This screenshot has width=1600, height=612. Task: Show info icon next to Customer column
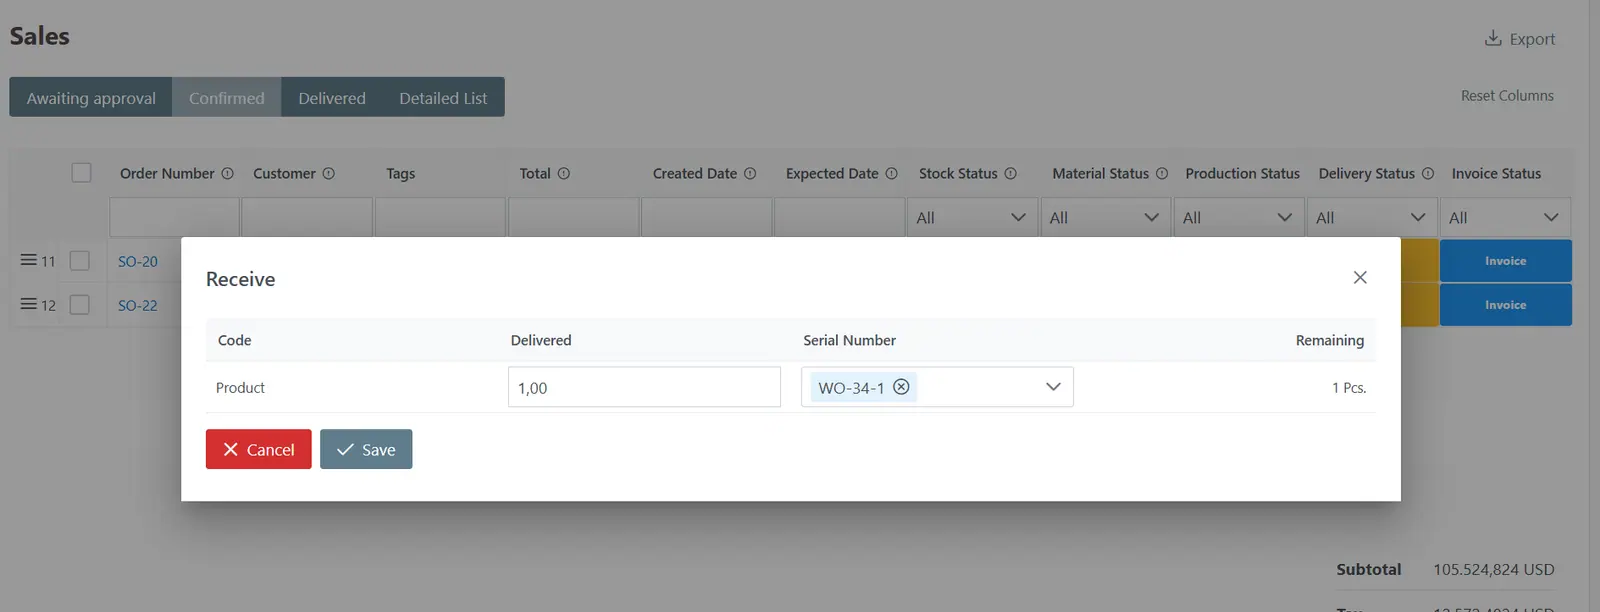[328, 173]
